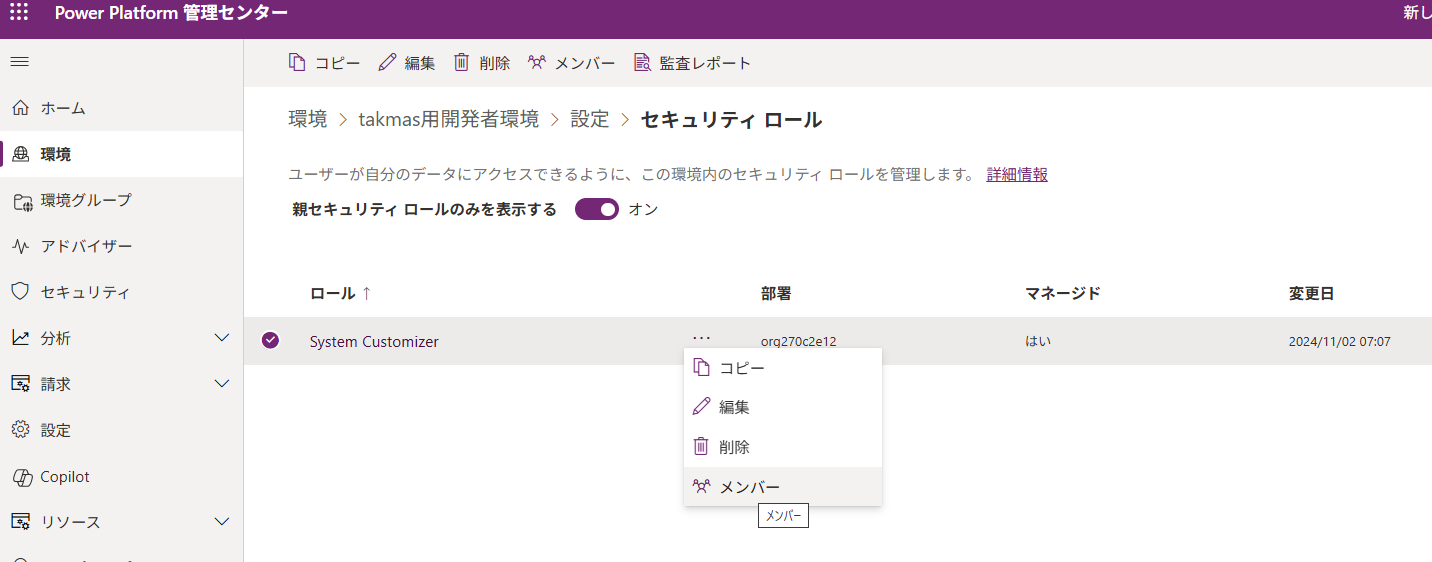1432x562 pixels.
Task: Click the Edit pencil icon in the toolbar
Action: [x=388, y=62]
